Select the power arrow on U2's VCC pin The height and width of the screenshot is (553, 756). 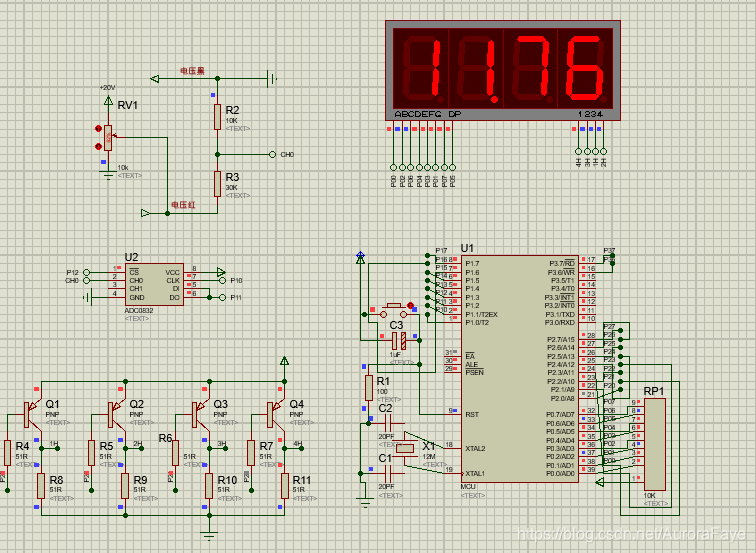(x=221, y=272)
